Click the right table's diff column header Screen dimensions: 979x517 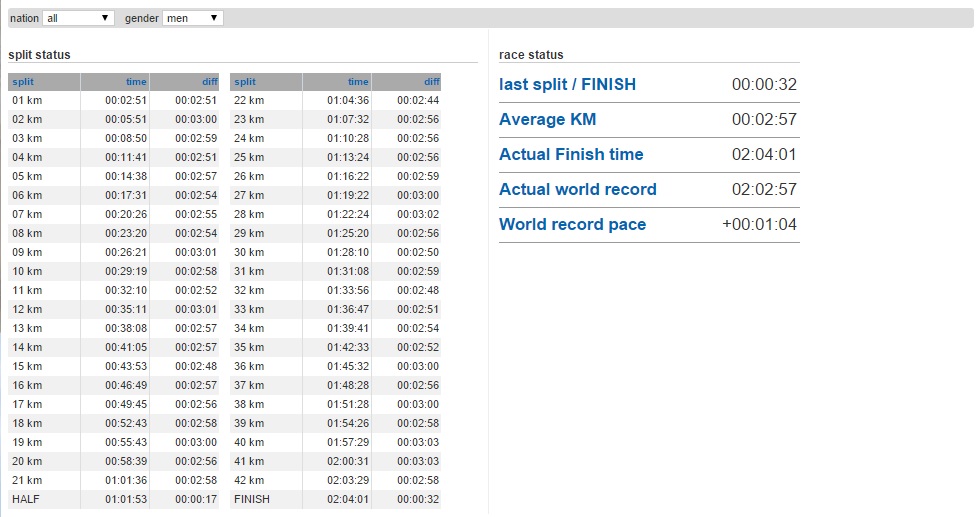(x=432, y=82)
